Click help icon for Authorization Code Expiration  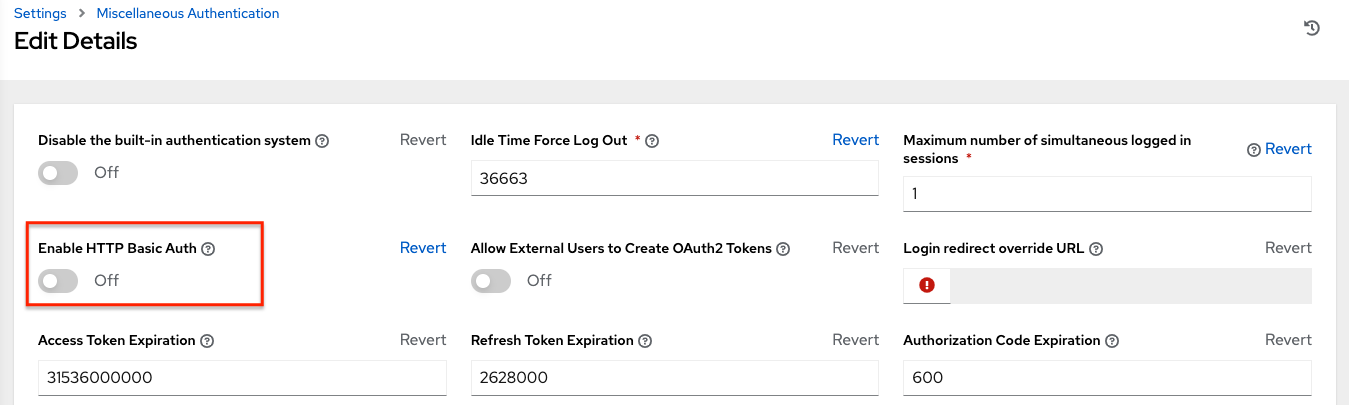click(x=1110, y=341)
